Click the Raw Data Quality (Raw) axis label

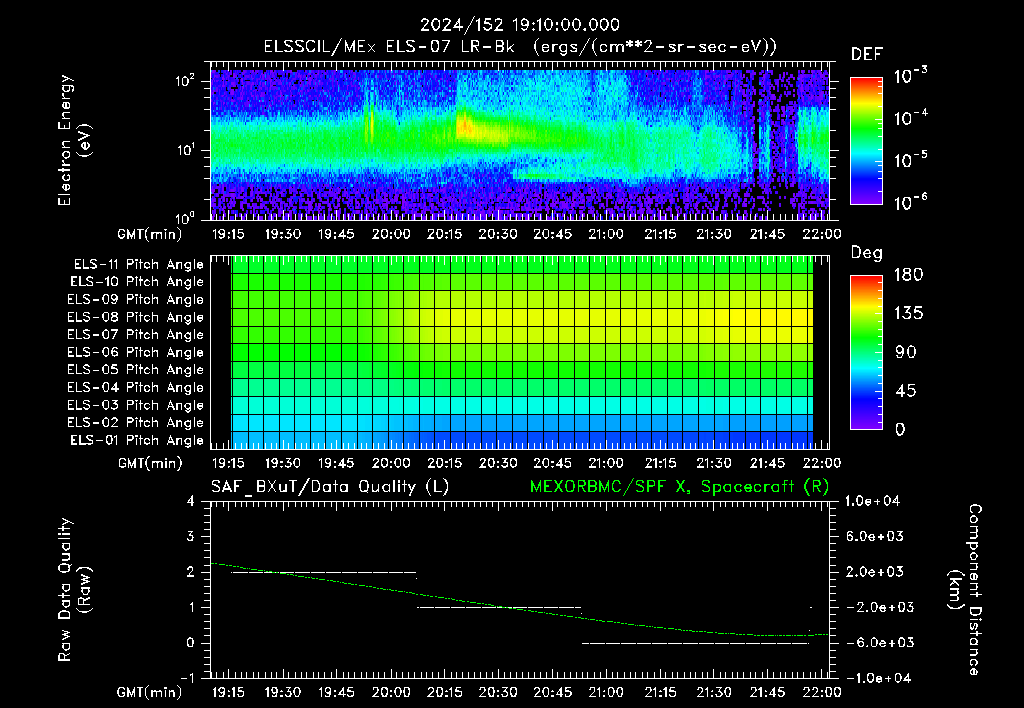(x=74, y=590)
